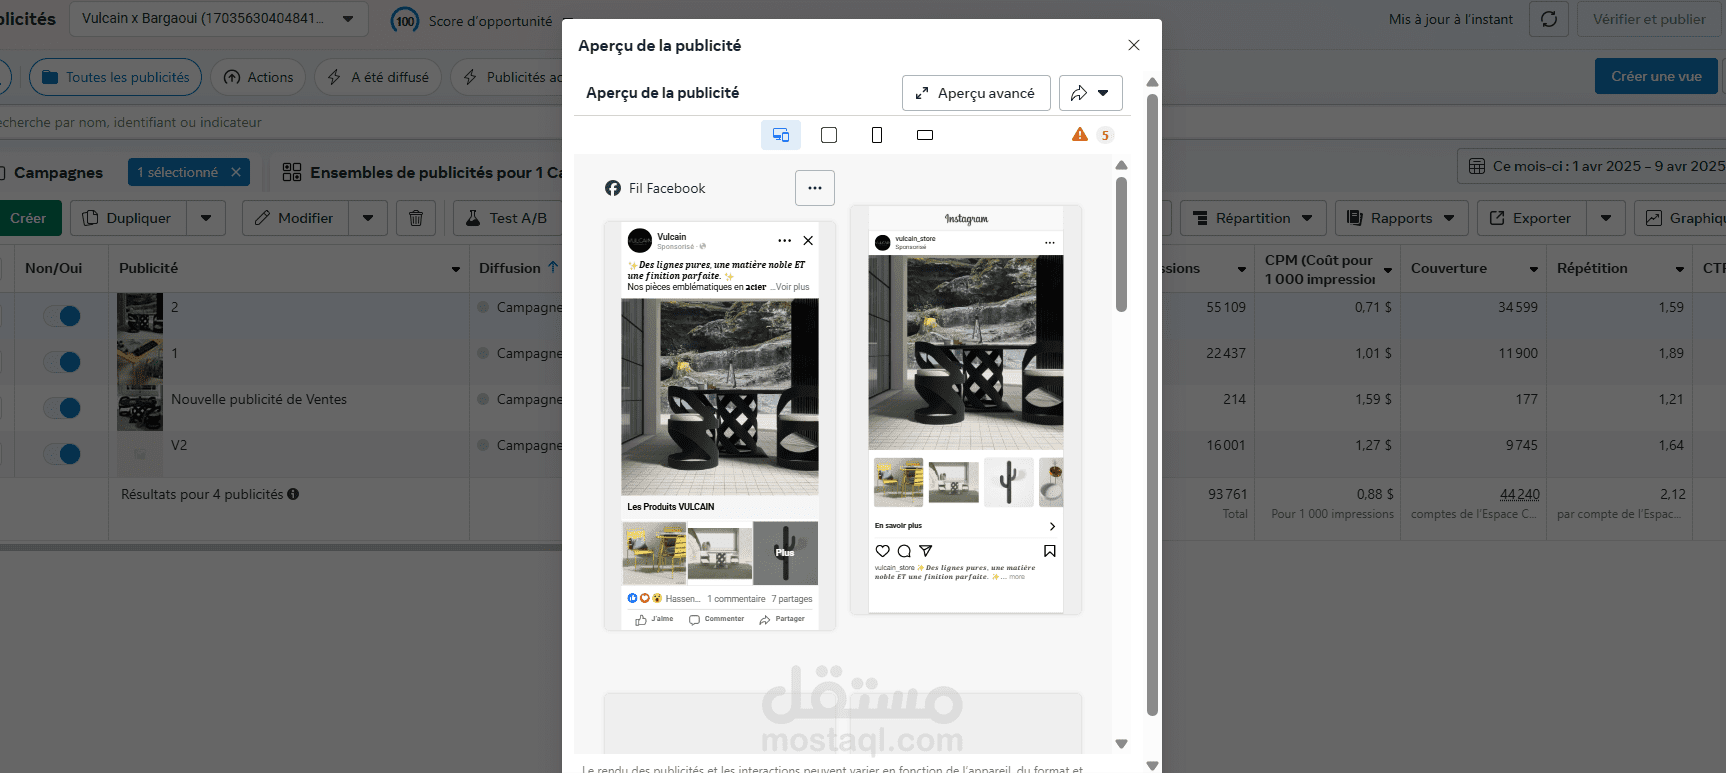Image resolution: width=1726 pixels, height=773 pixels.
Task: Click the main chair image in Facebook preview
Action: pos(720,396)
